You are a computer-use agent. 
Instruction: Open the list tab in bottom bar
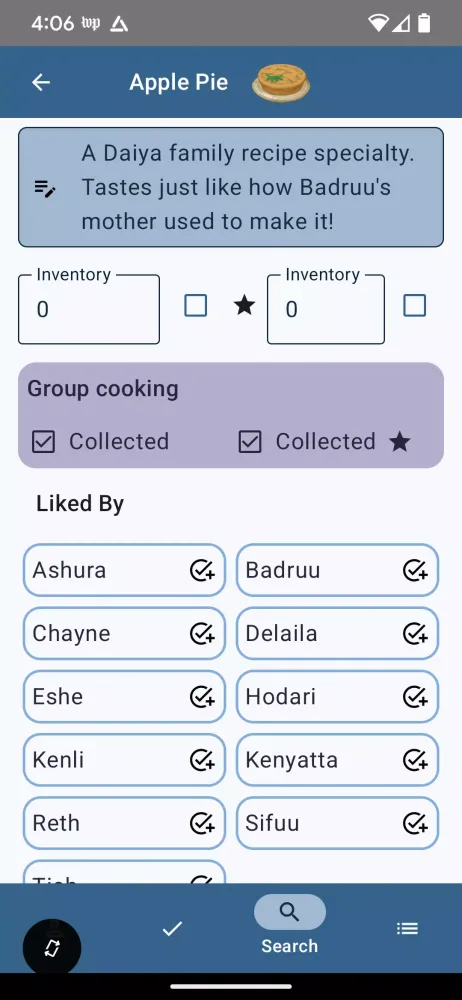point(407,929)
